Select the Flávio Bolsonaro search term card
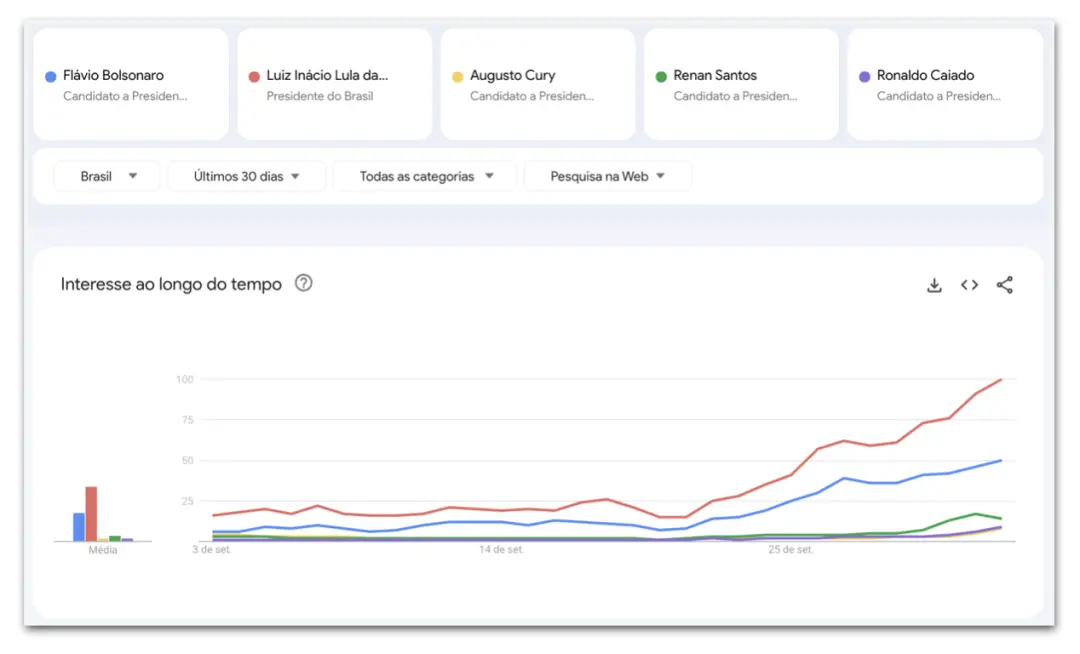1080x654 pixels. [131, 85]
